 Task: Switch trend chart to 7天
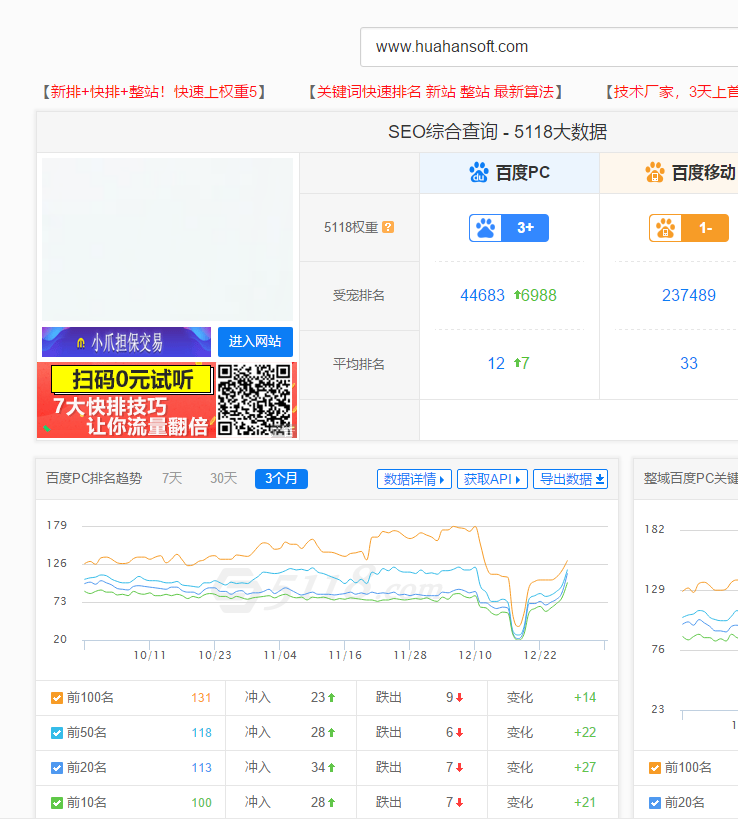pyautogui.click(x=172, y=478)
